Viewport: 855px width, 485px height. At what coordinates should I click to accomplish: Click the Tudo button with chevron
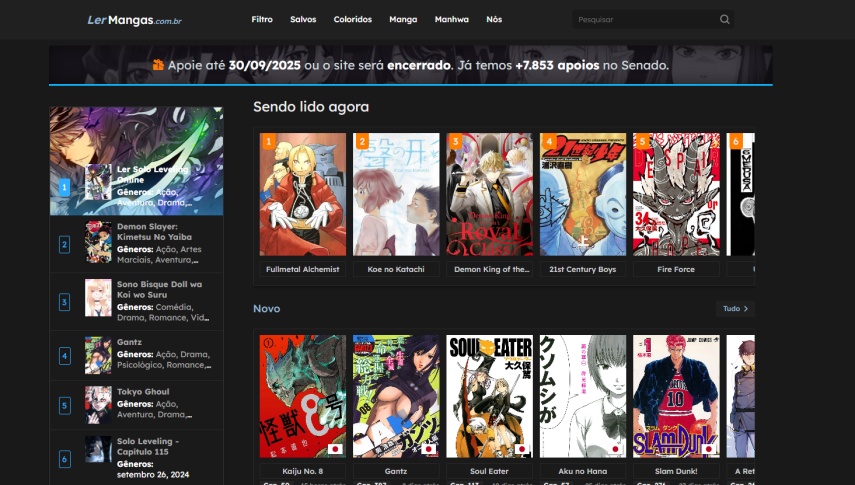point(735,309)
